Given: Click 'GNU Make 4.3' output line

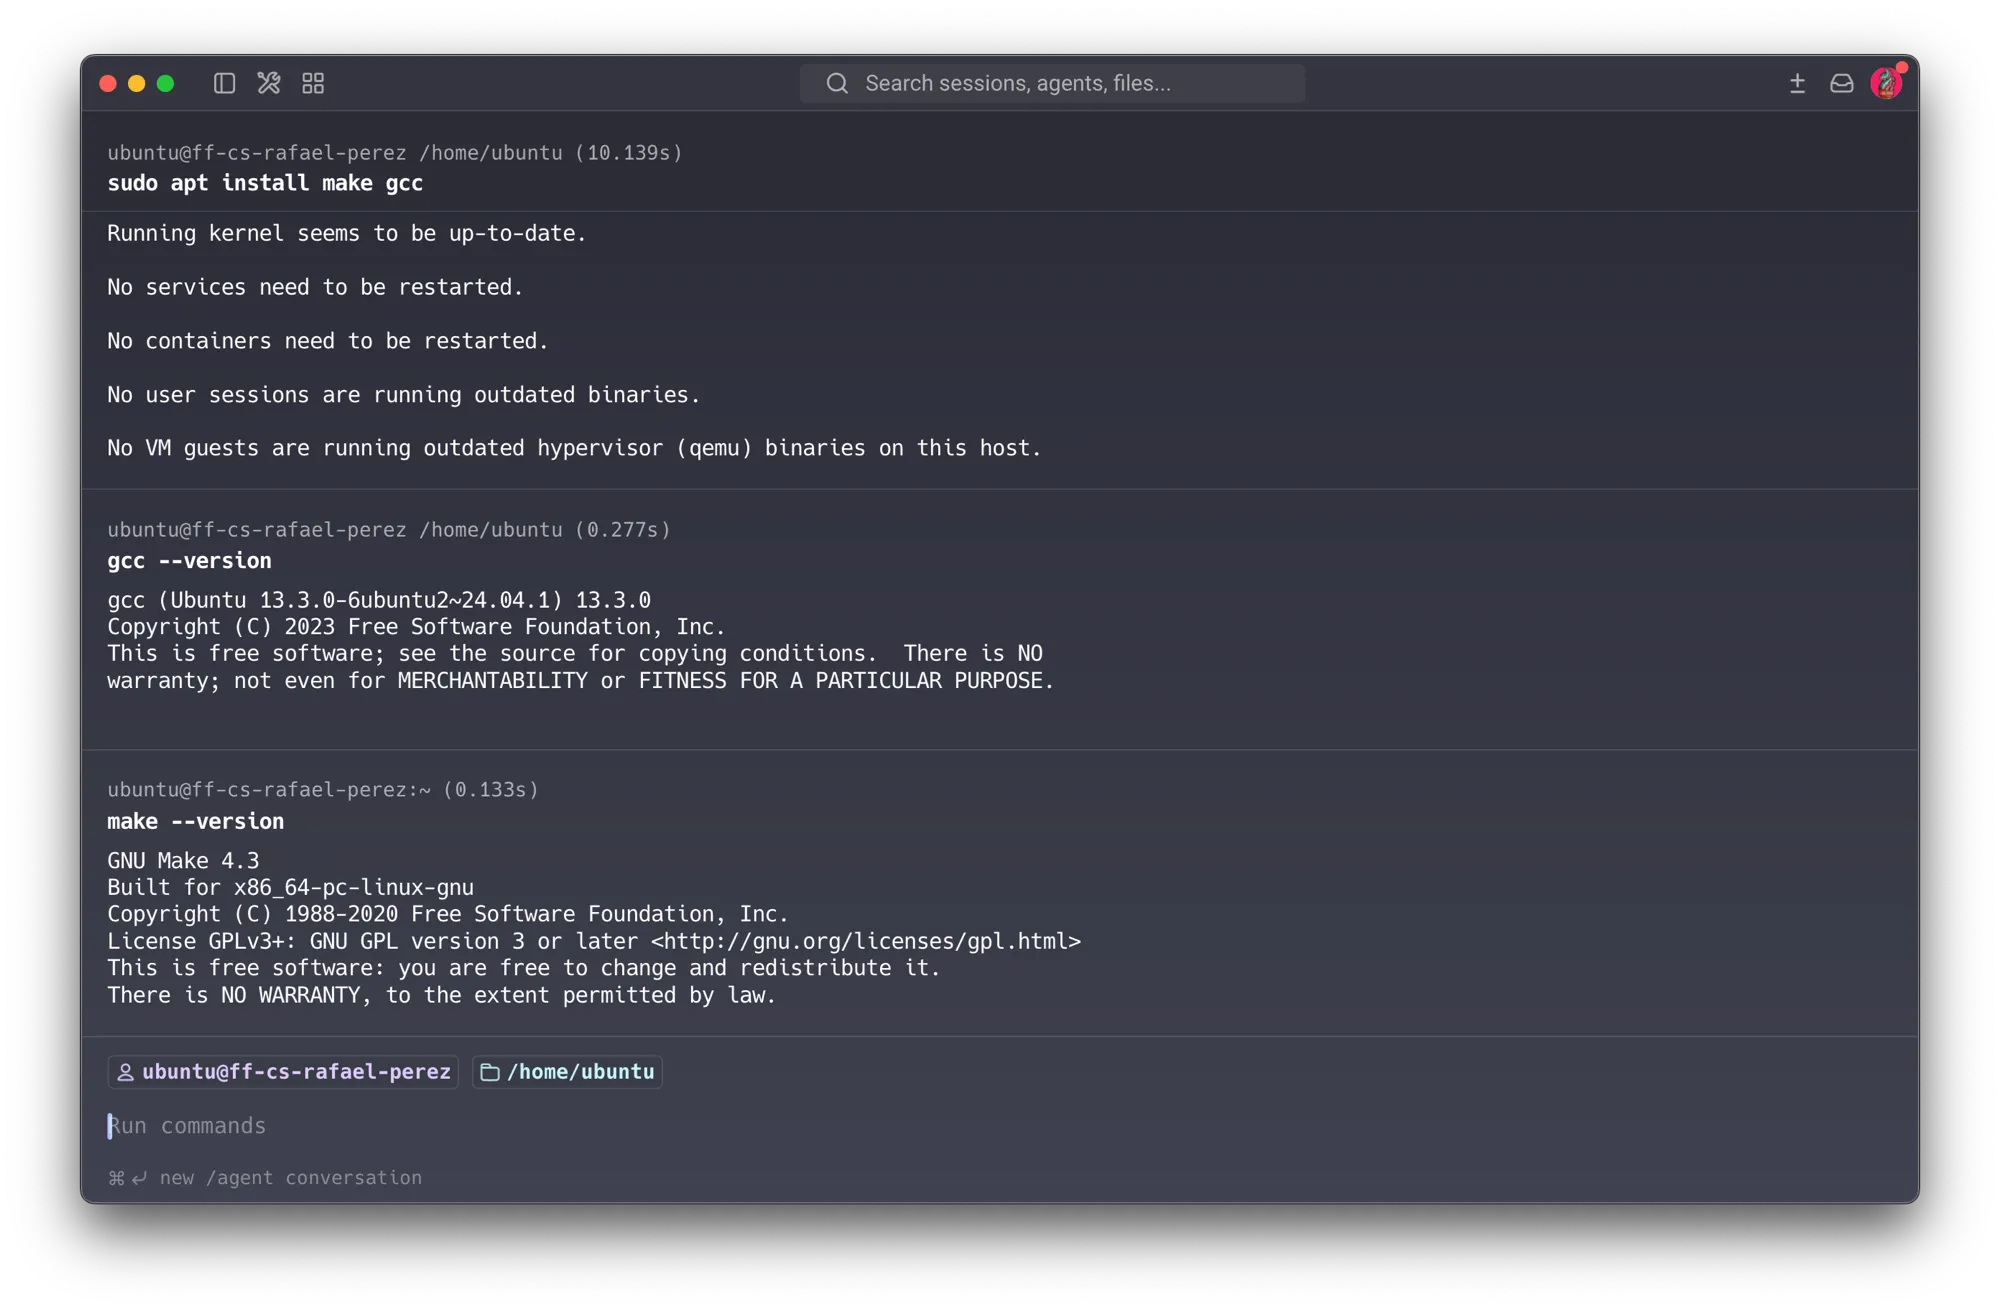Looking at the screenshot, I should [183, 861].
